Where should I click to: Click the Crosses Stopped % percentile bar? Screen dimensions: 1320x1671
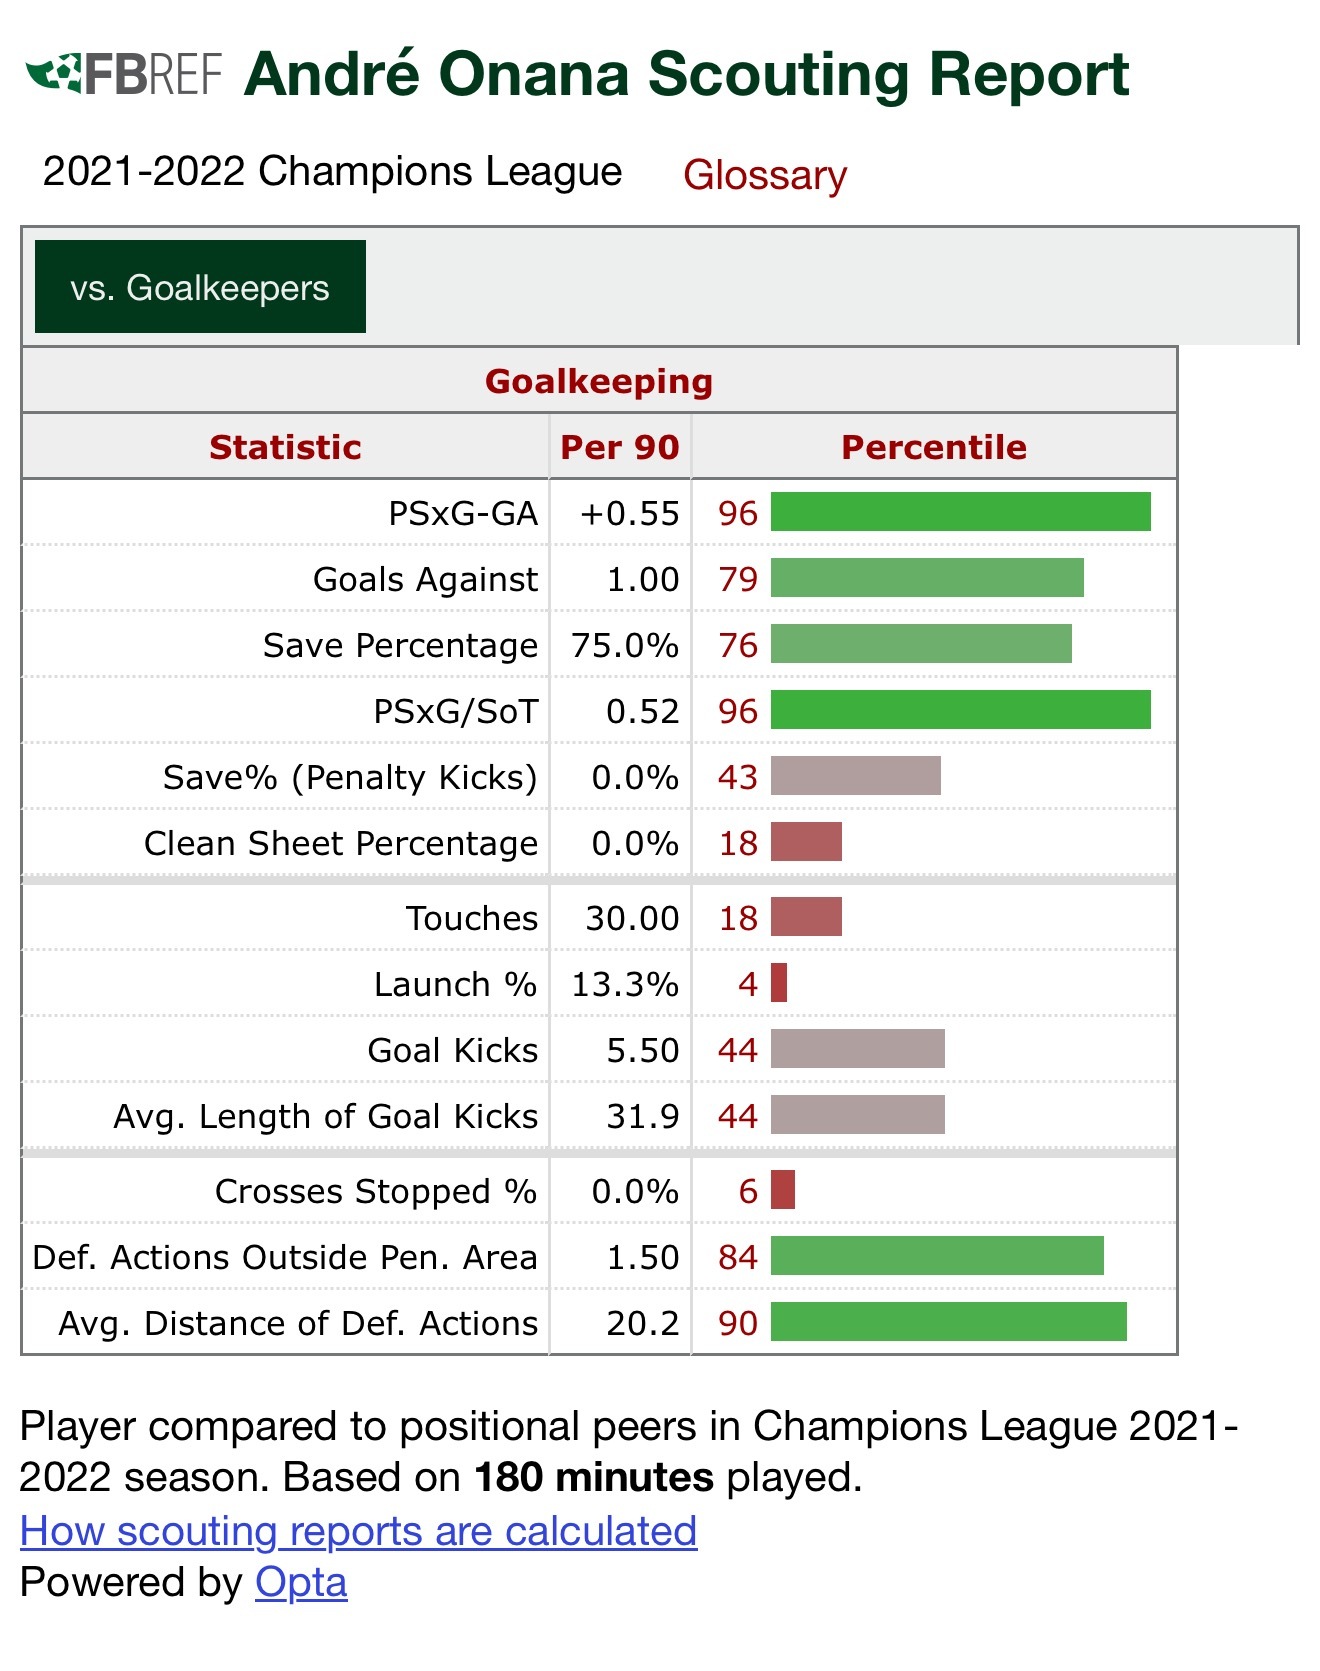point(783,1190)
